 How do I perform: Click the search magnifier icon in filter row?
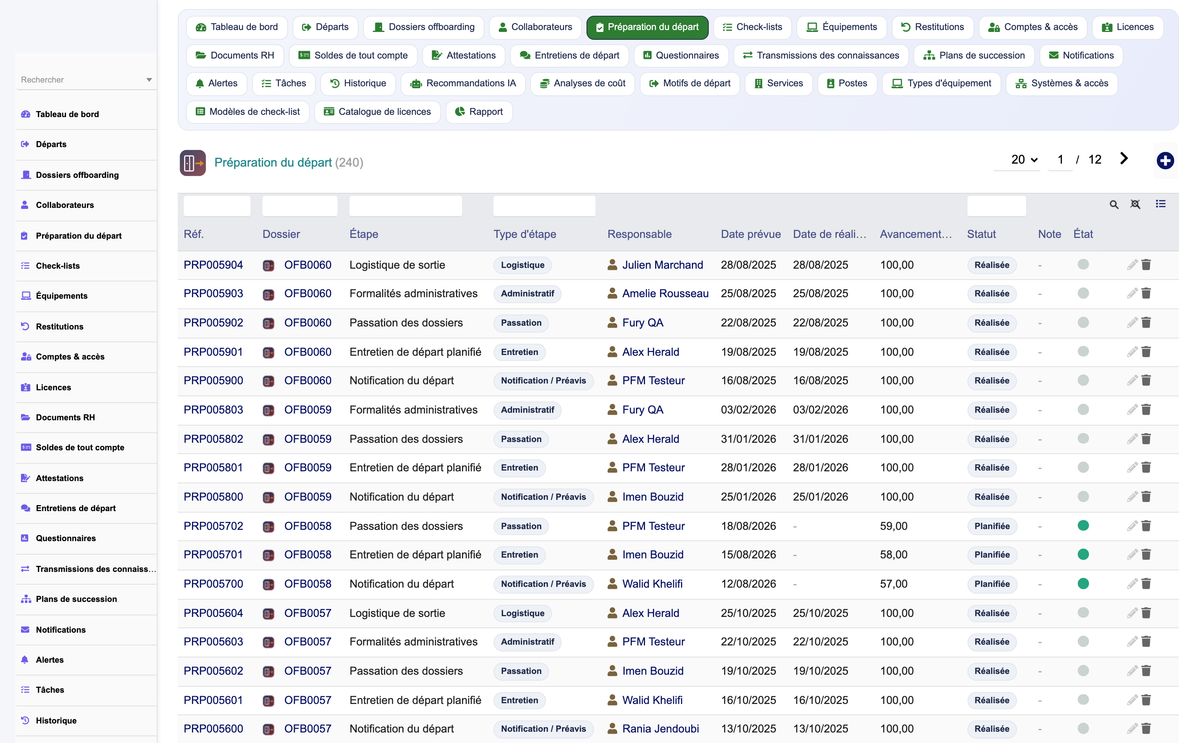[x=1114, y=204]
